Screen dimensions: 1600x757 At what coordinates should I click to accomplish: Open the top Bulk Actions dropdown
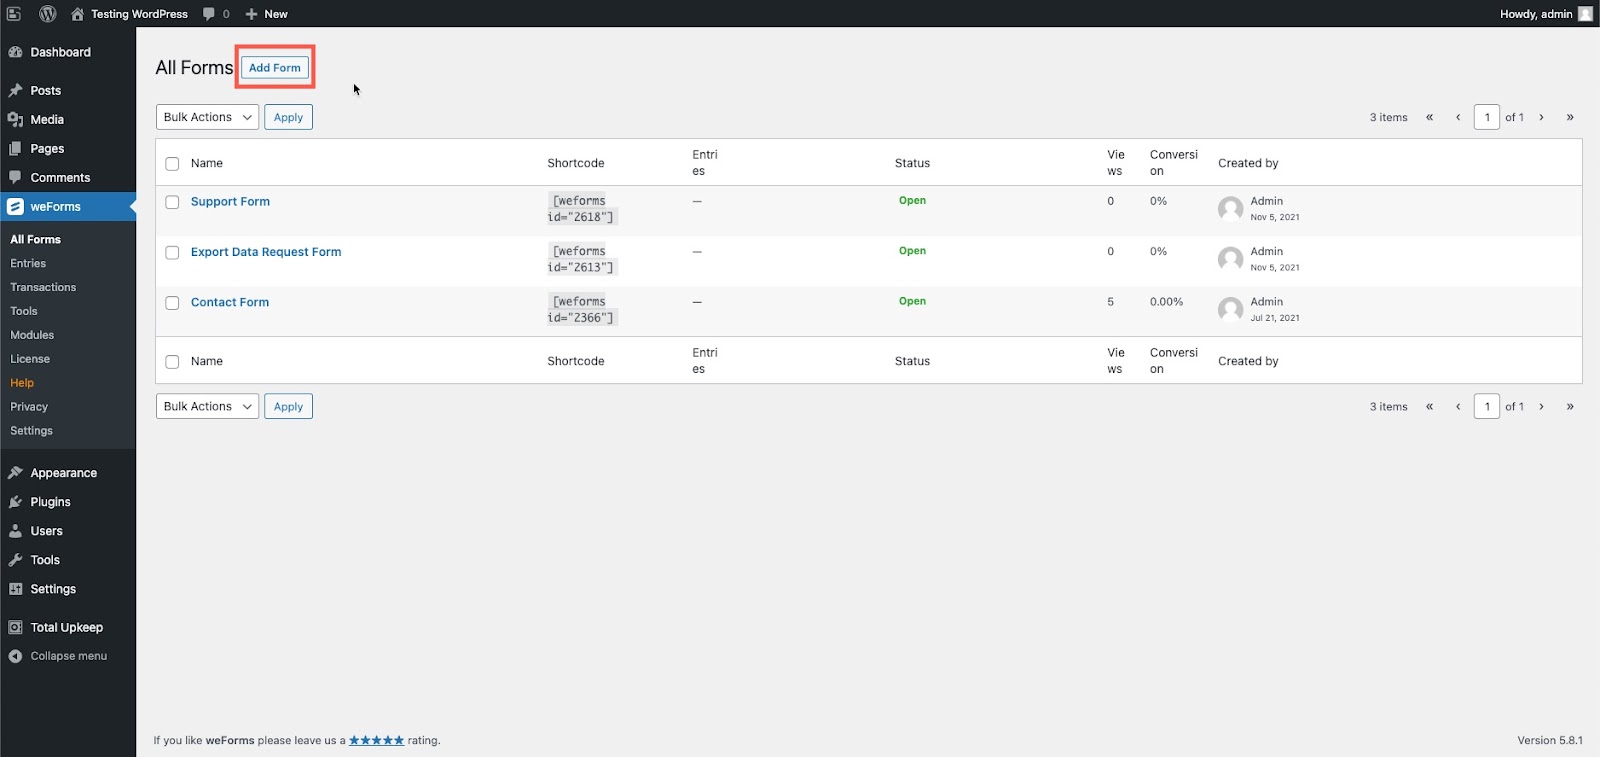[207, 117]
